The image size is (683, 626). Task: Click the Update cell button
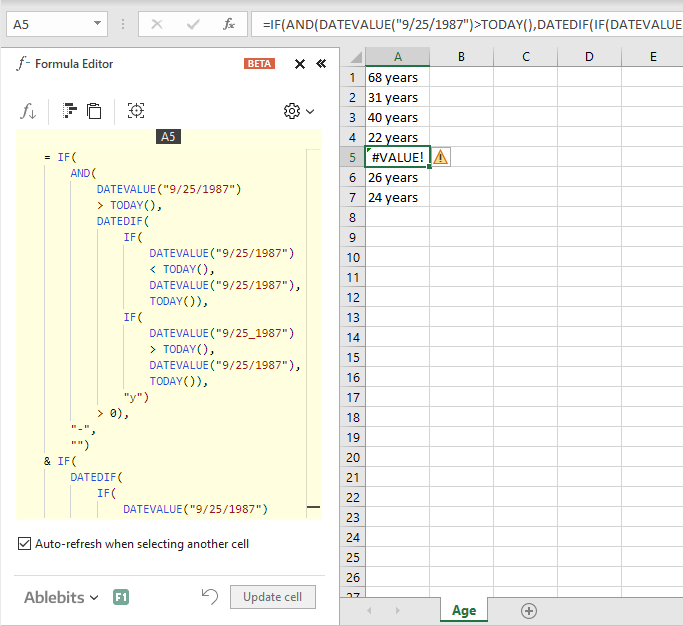[x=273, y=597]
